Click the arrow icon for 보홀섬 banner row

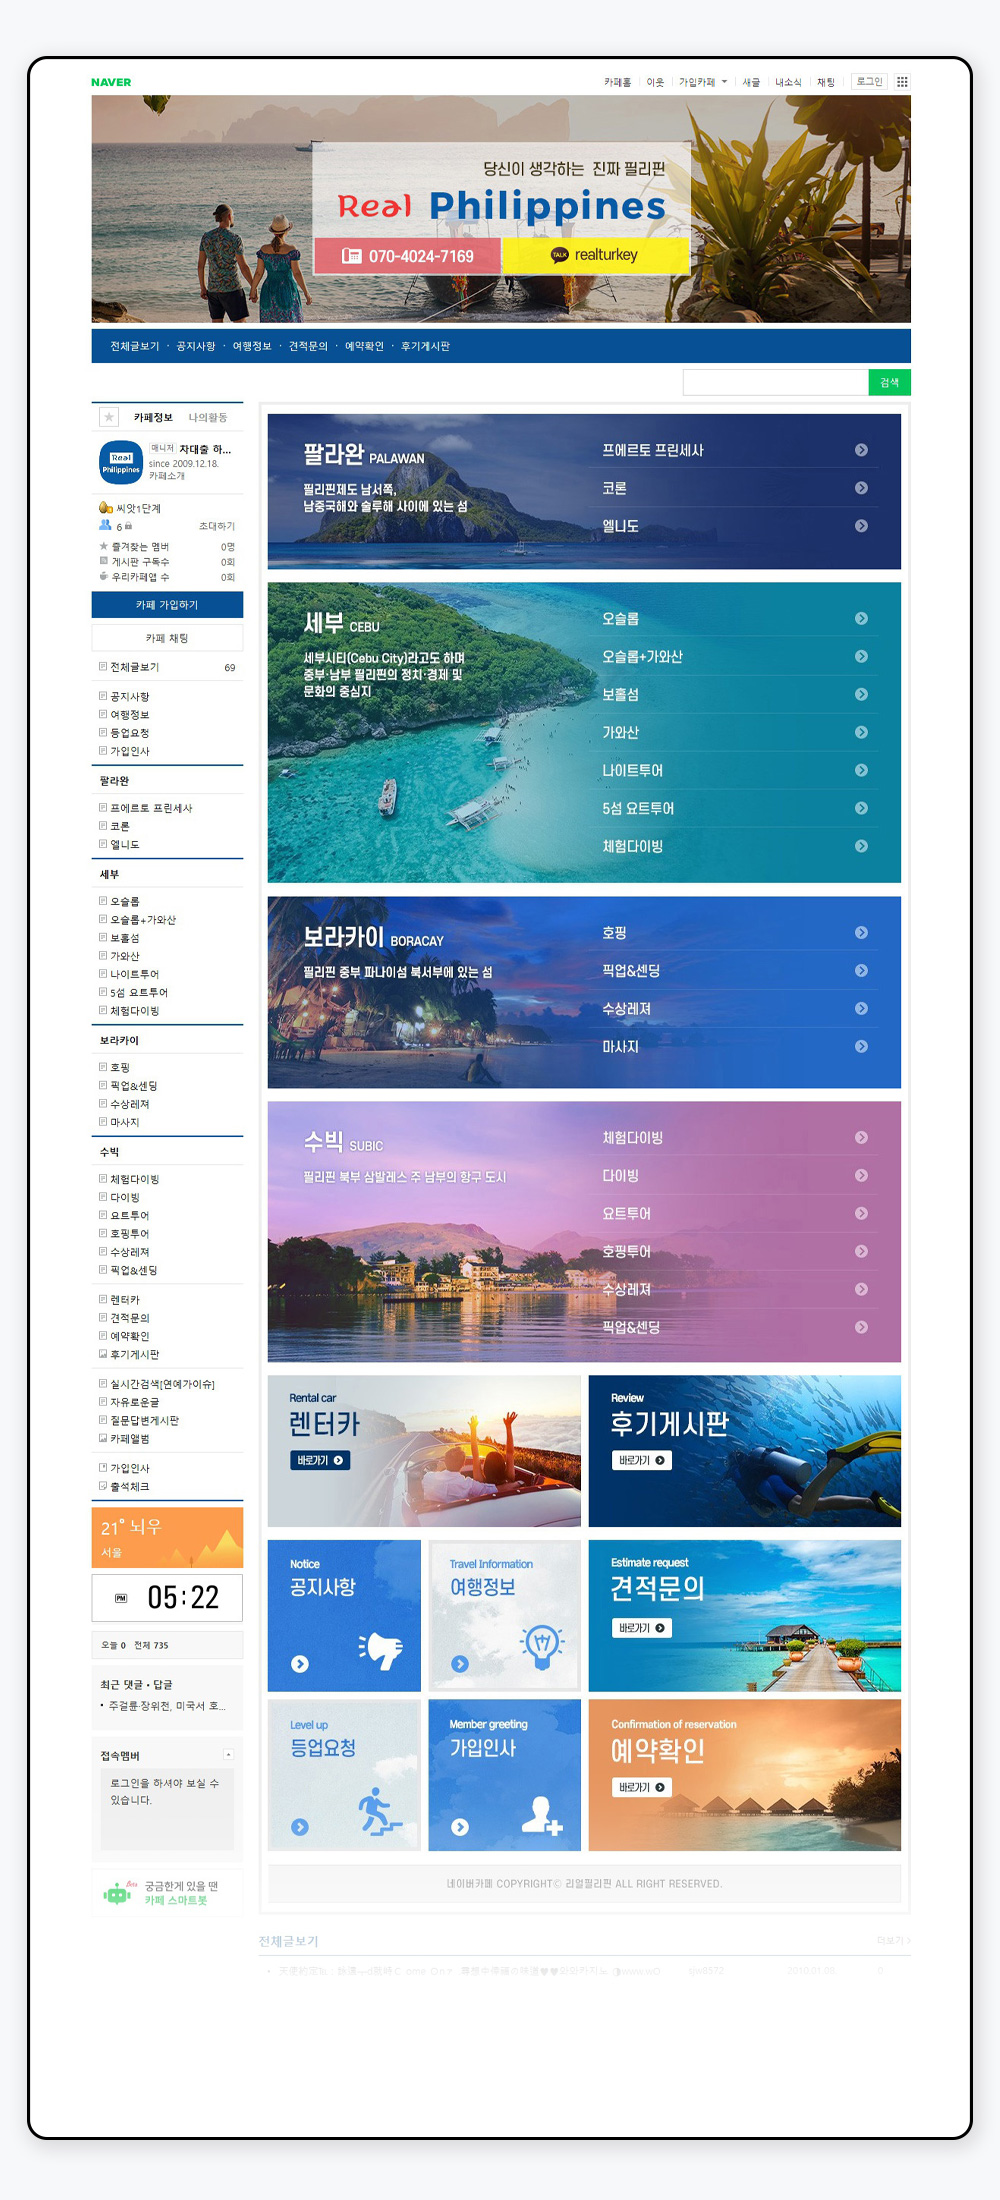861,695
